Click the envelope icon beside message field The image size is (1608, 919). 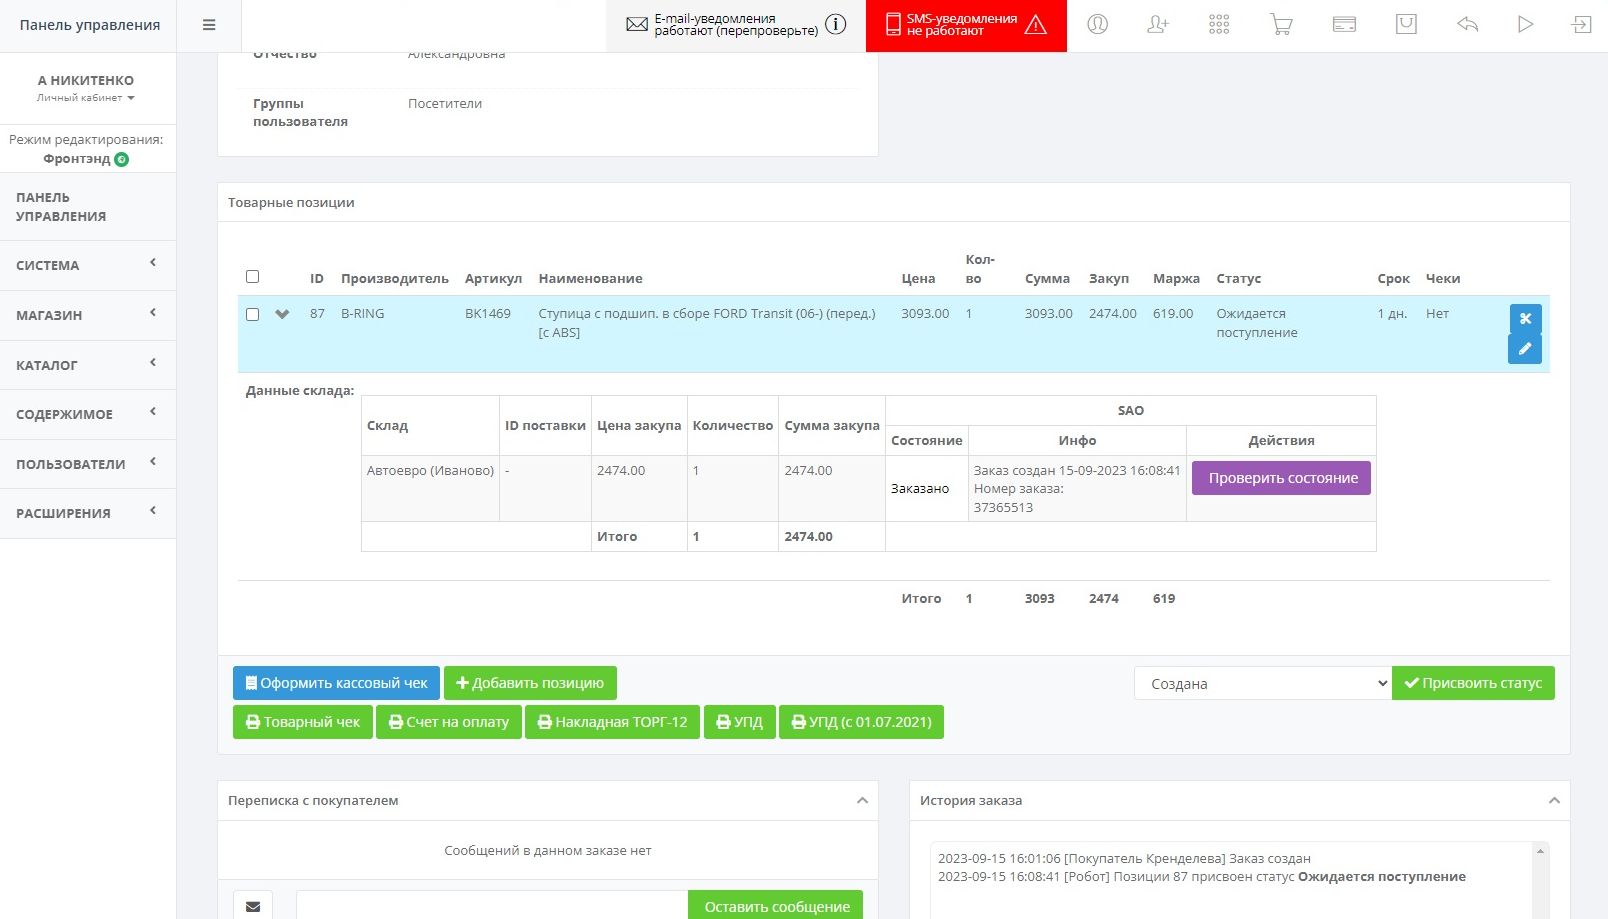253,905
